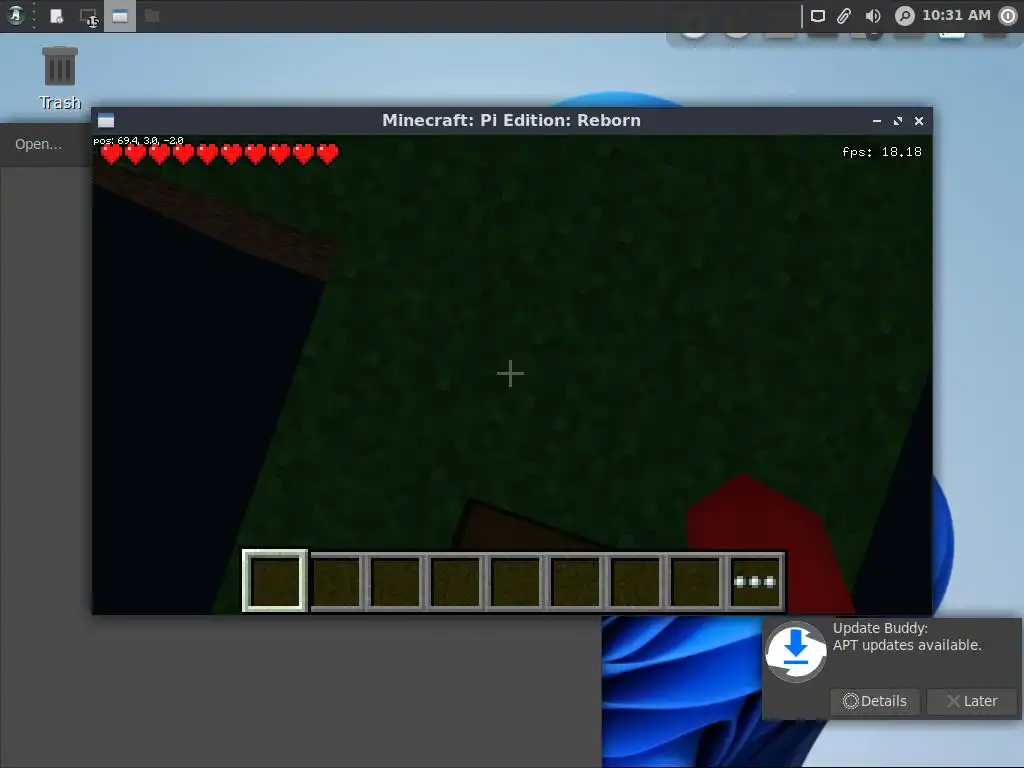
Task: Select the first highlighted hotbar slot
Action: tap(275, 581)
